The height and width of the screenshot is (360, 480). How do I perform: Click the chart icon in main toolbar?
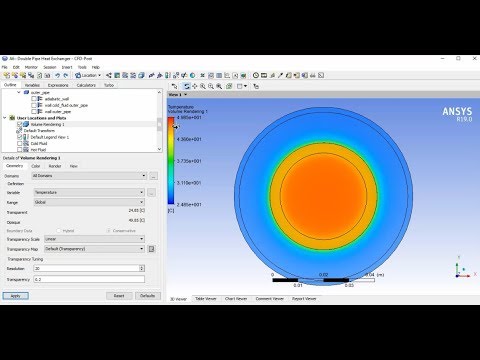point(227,75)
